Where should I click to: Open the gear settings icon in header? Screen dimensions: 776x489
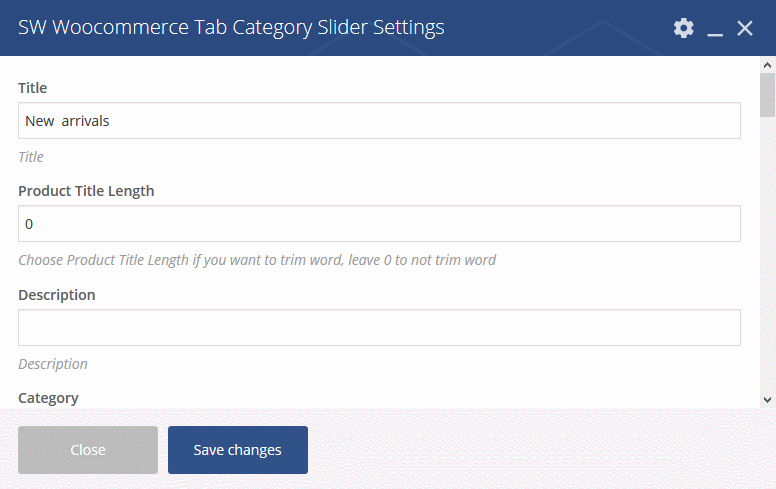[x=683, y=28]
